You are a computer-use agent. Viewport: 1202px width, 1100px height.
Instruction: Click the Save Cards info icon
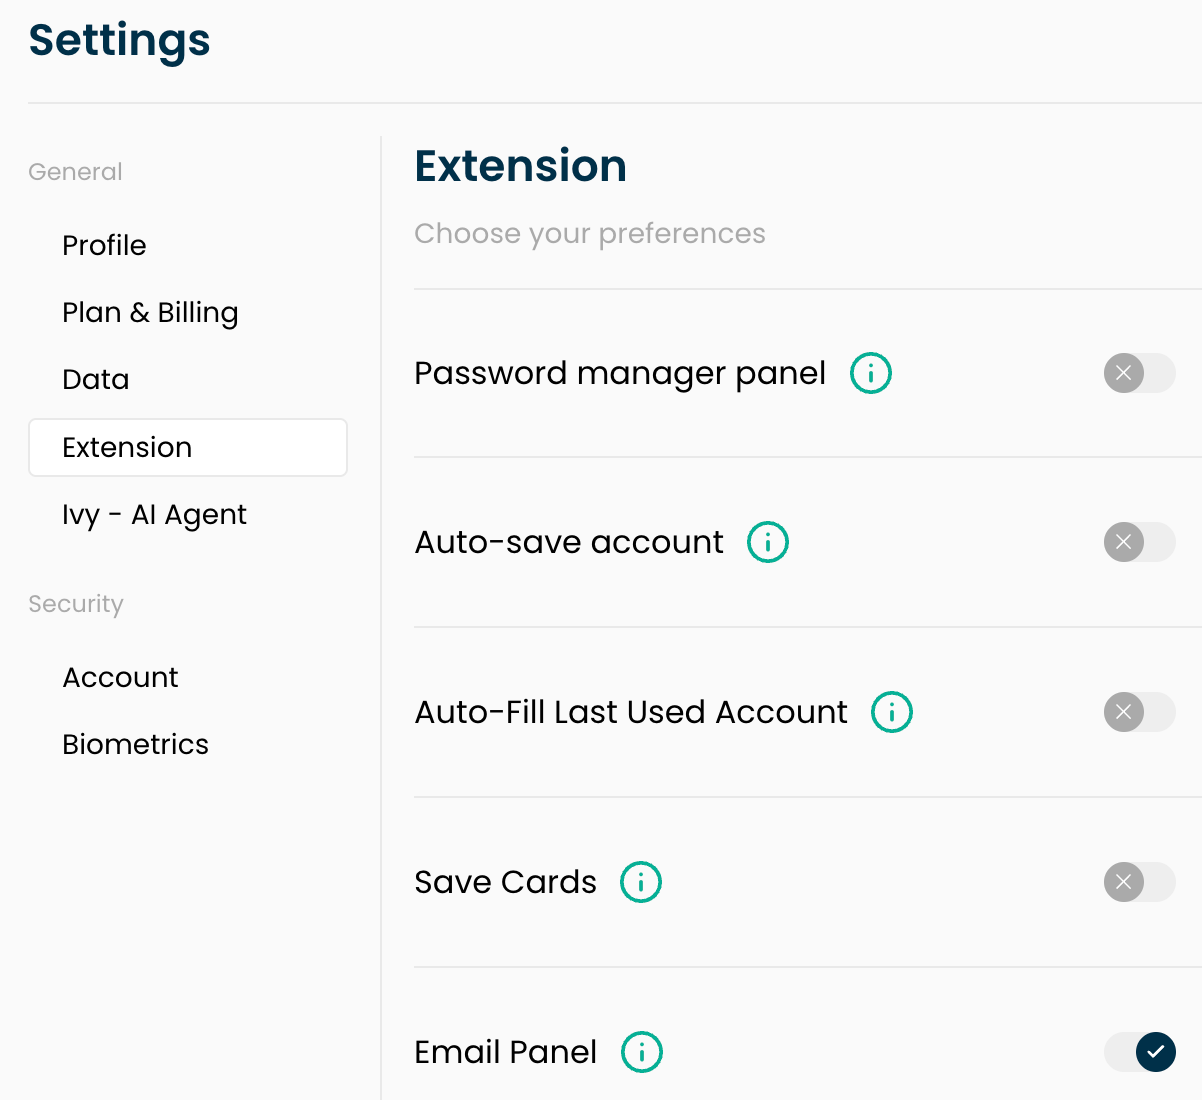click(x=641, y=882)
